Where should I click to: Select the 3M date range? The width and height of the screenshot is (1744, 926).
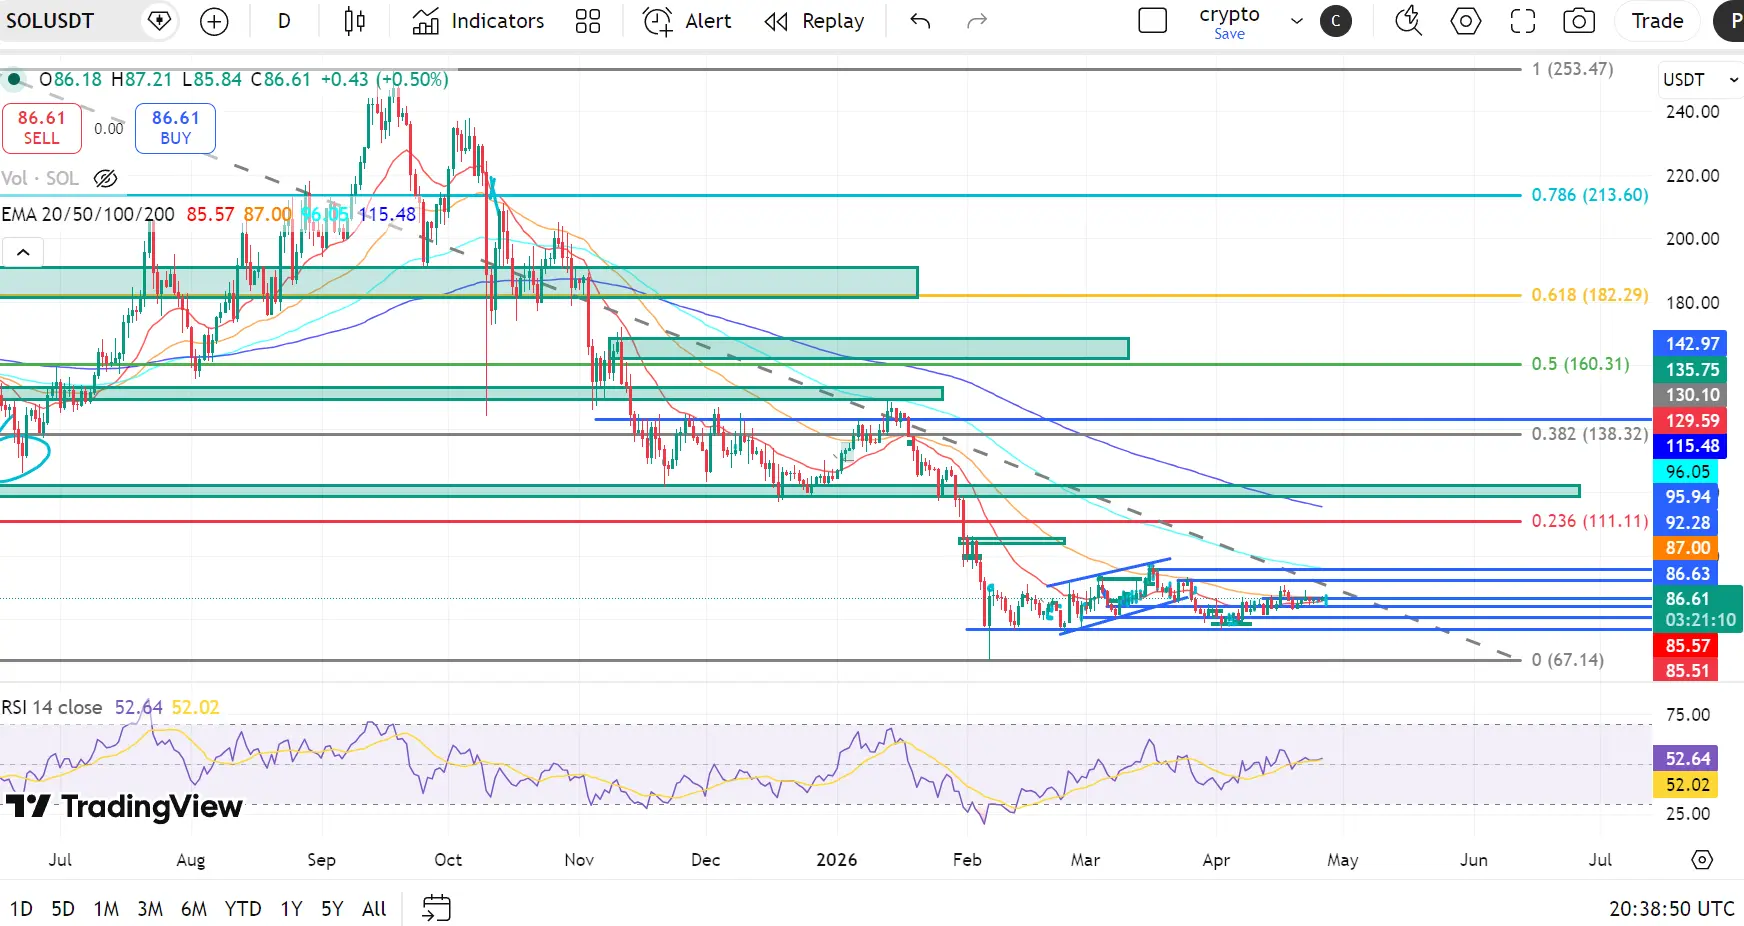tap(150, 909)
